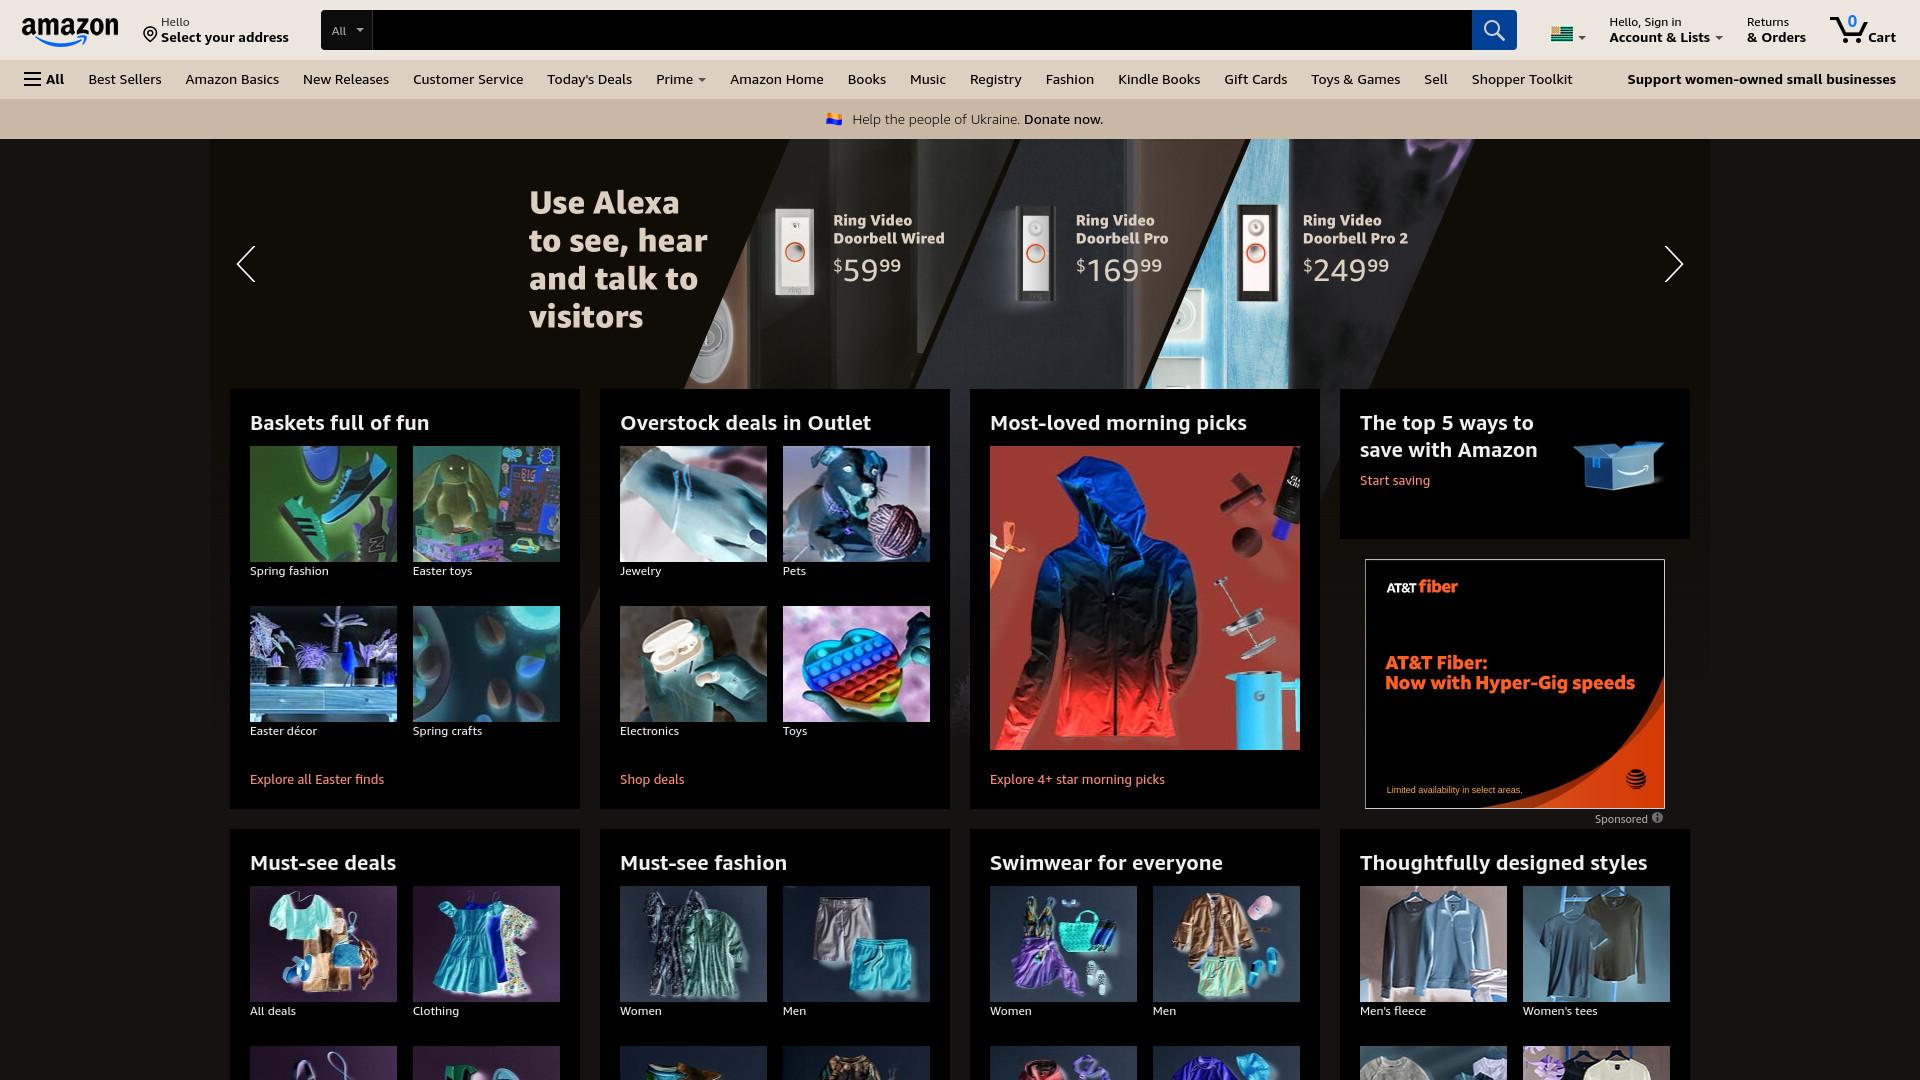Click Explore all Easter finds link

[x=317, y=779]
